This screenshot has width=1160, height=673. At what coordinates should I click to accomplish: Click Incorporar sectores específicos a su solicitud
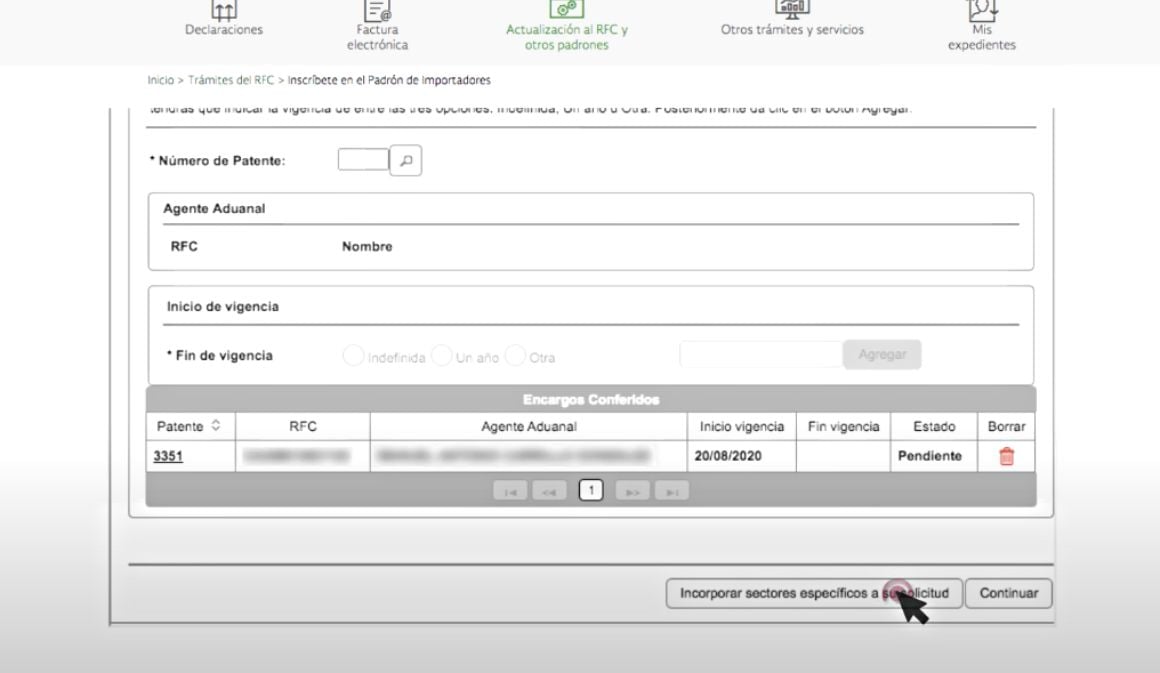coord(814,593)
